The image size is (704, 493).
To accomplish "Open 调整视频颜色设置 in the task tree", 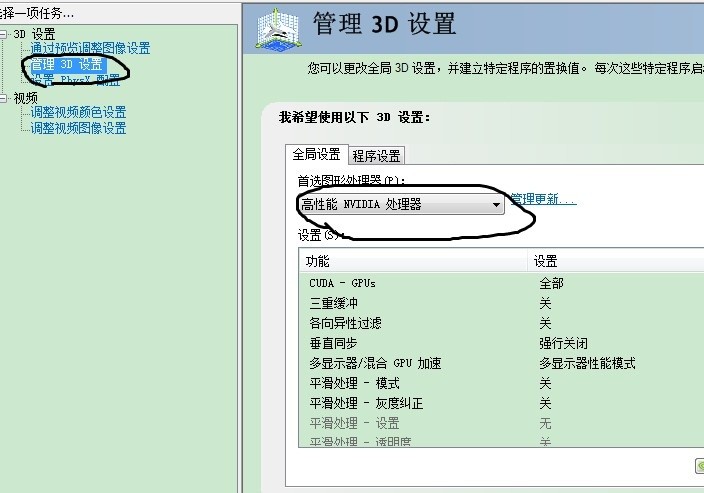I will [78, 112].
